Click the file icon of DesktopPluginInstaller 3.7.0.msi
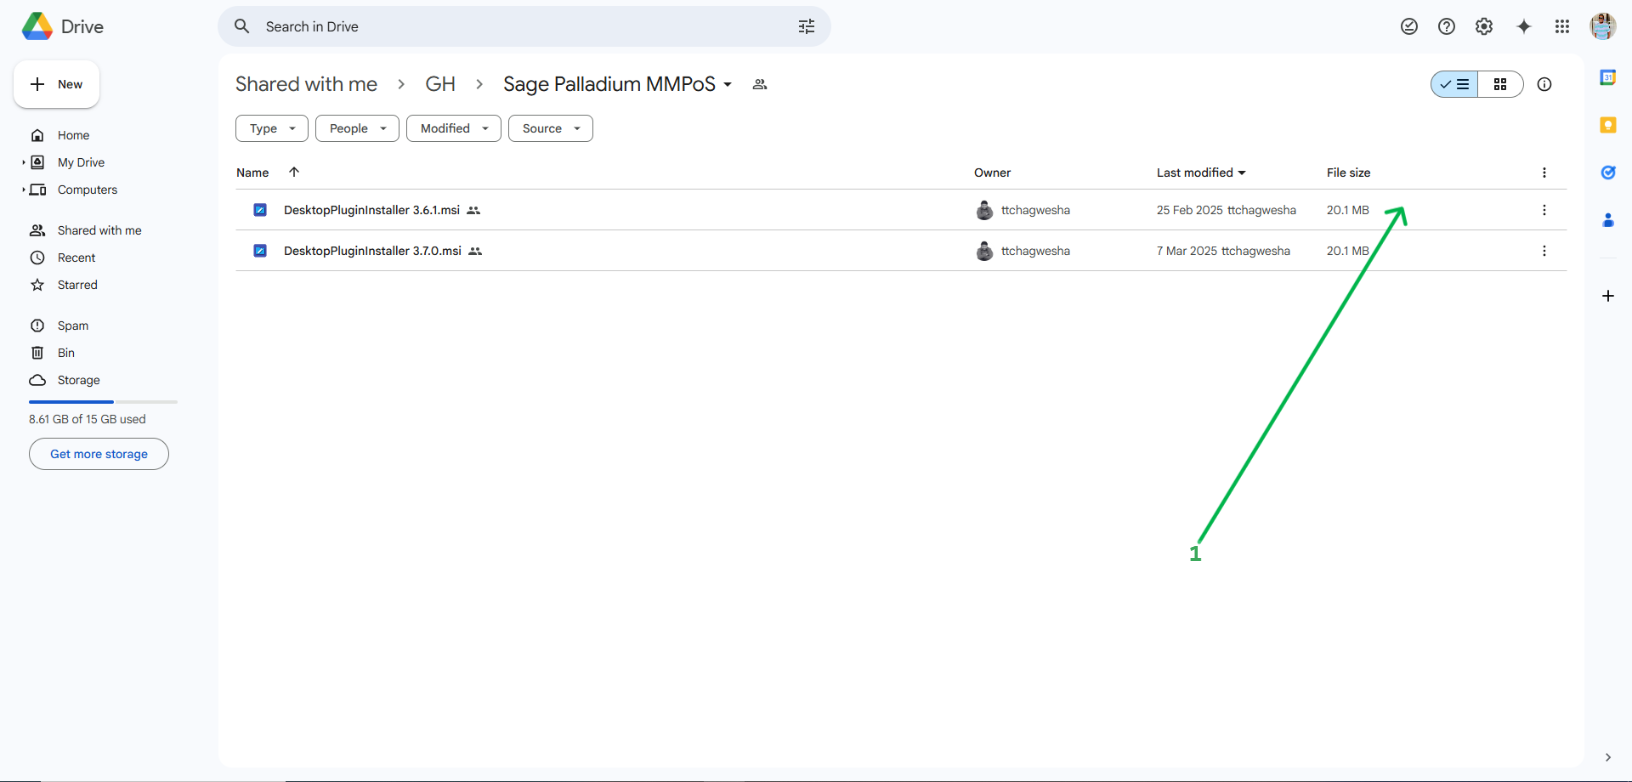This screenshot has height=782, width=1632. tap(260, 251)
